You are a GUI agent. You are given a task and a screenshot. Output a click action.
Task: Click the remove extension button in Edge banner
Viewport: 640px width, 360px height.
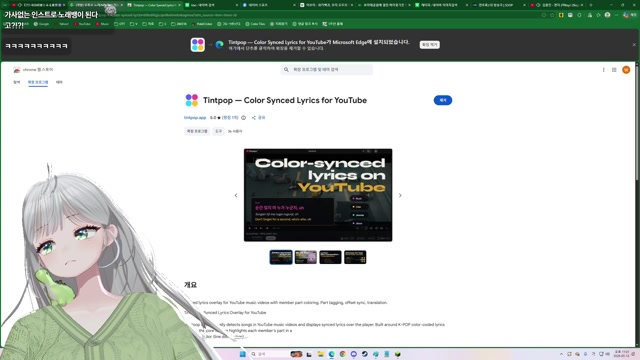tap(429, 44)
